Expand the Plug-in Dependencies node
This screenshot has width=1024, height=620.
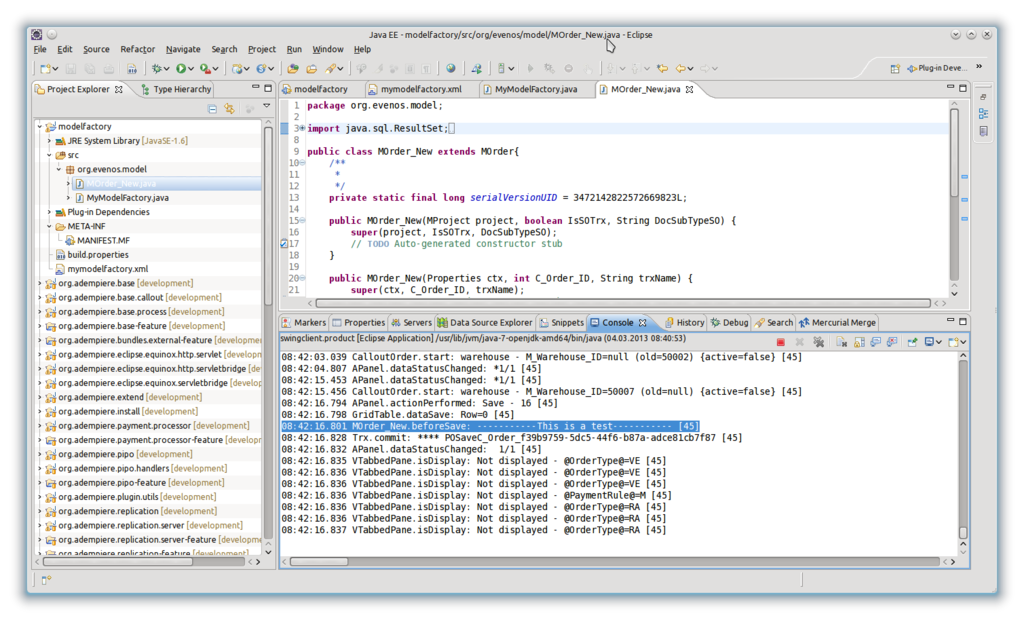click(50, 212)
